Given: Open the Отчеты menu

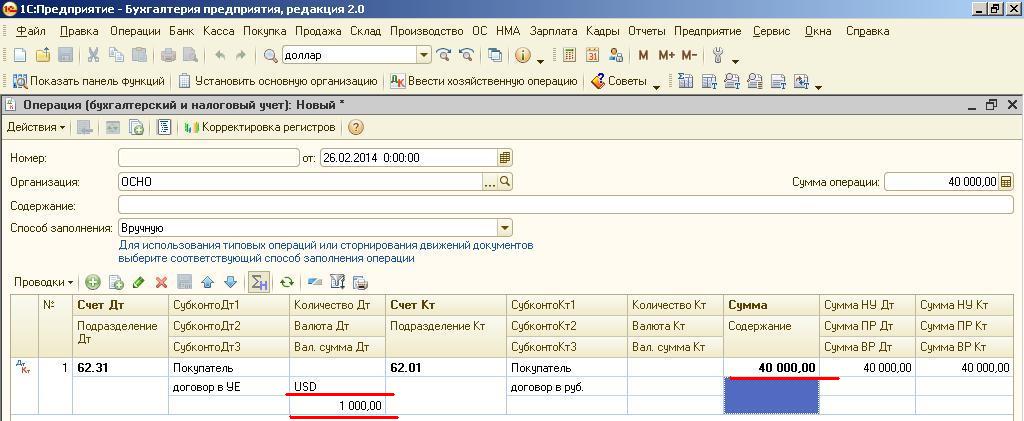Looking at the screenshot, I should [x=647, y=31].
